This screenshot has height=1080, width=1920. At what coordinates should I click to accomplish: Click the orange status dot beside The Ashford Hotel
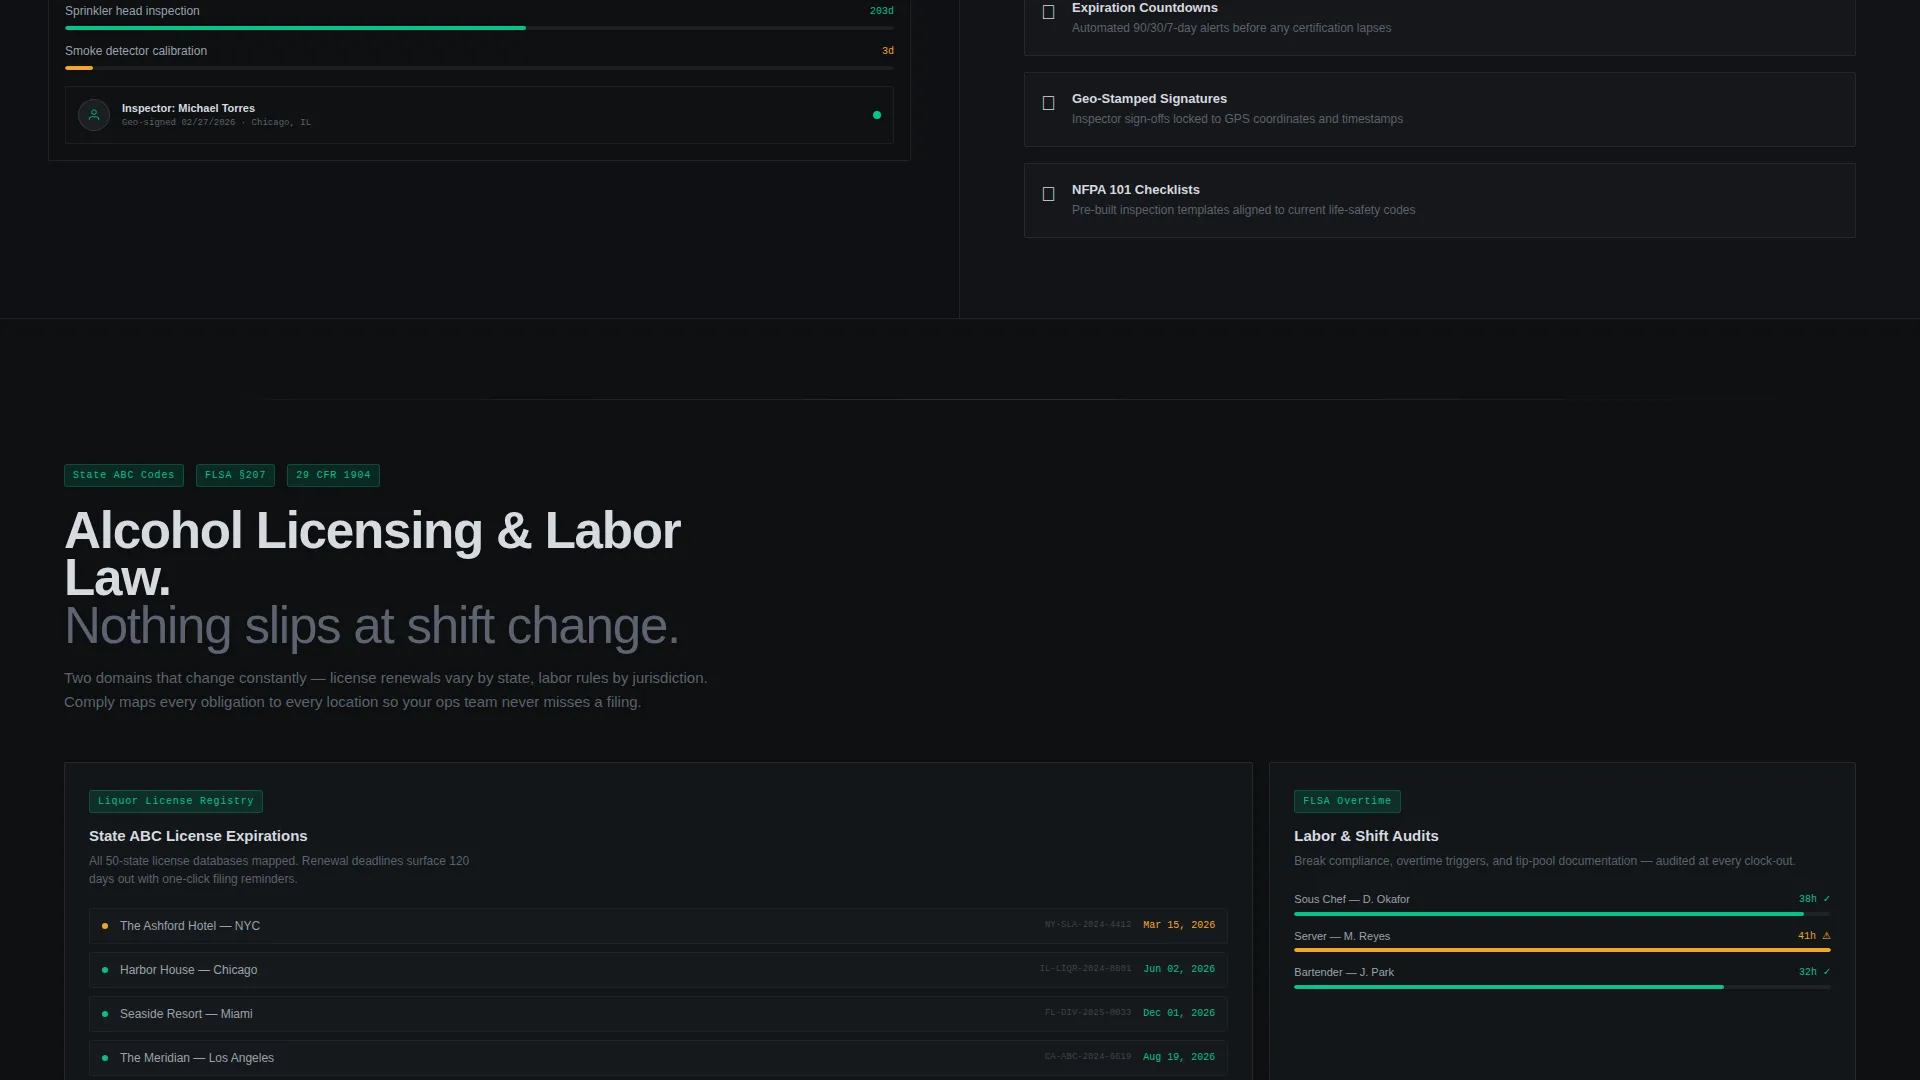coord(105,926)
